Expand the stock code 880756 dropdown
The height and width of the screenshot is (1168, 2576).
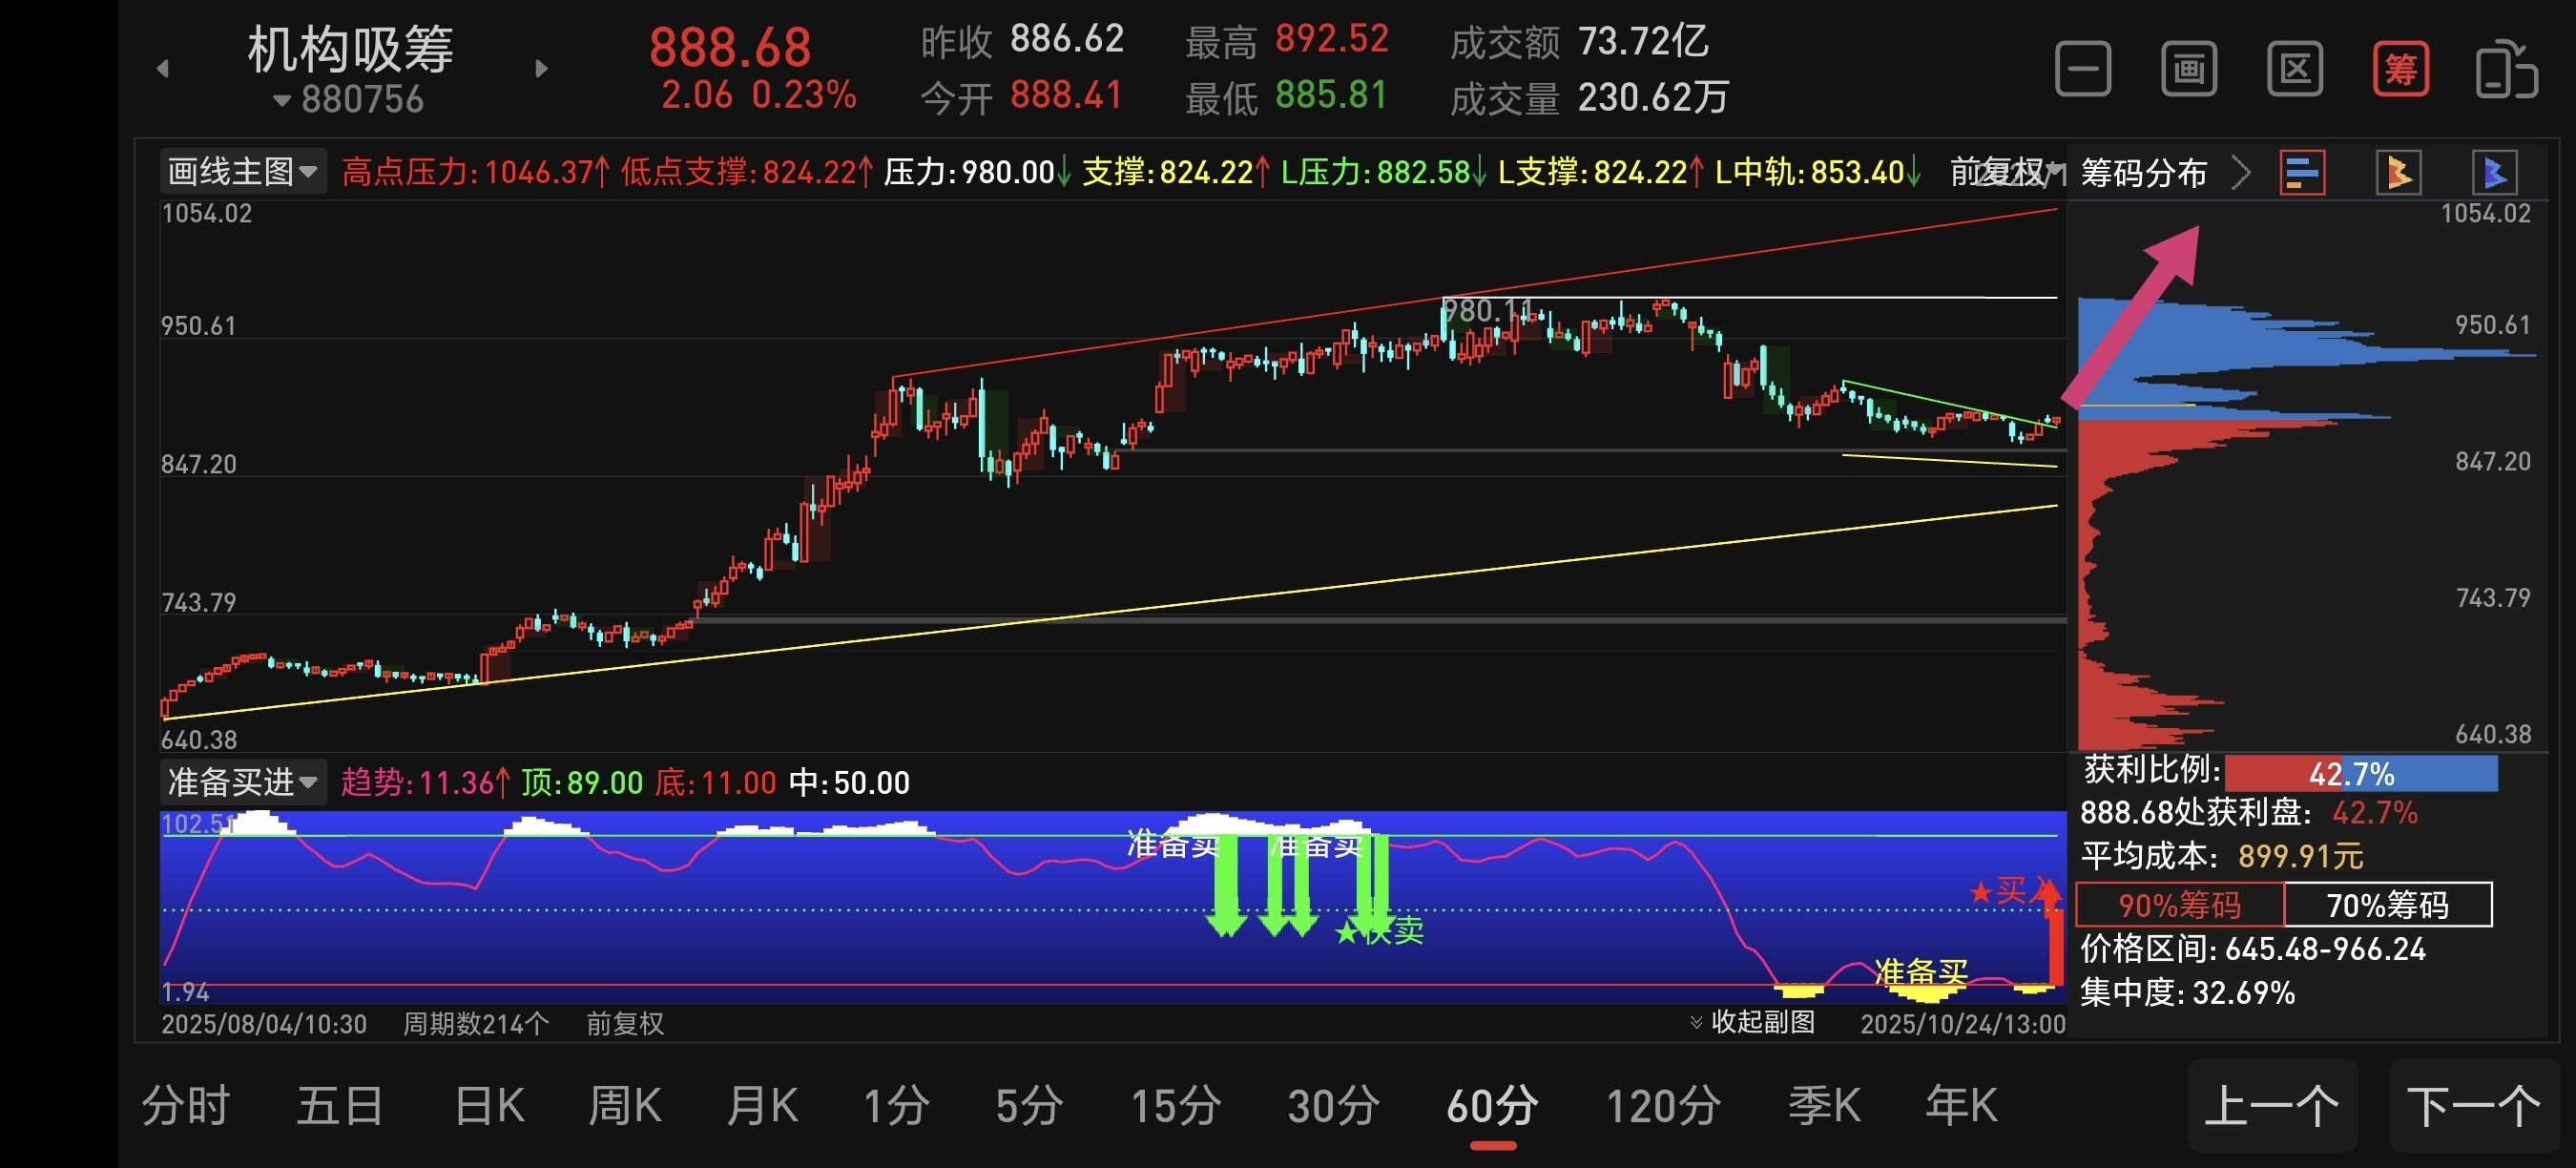tap(349, 100)
